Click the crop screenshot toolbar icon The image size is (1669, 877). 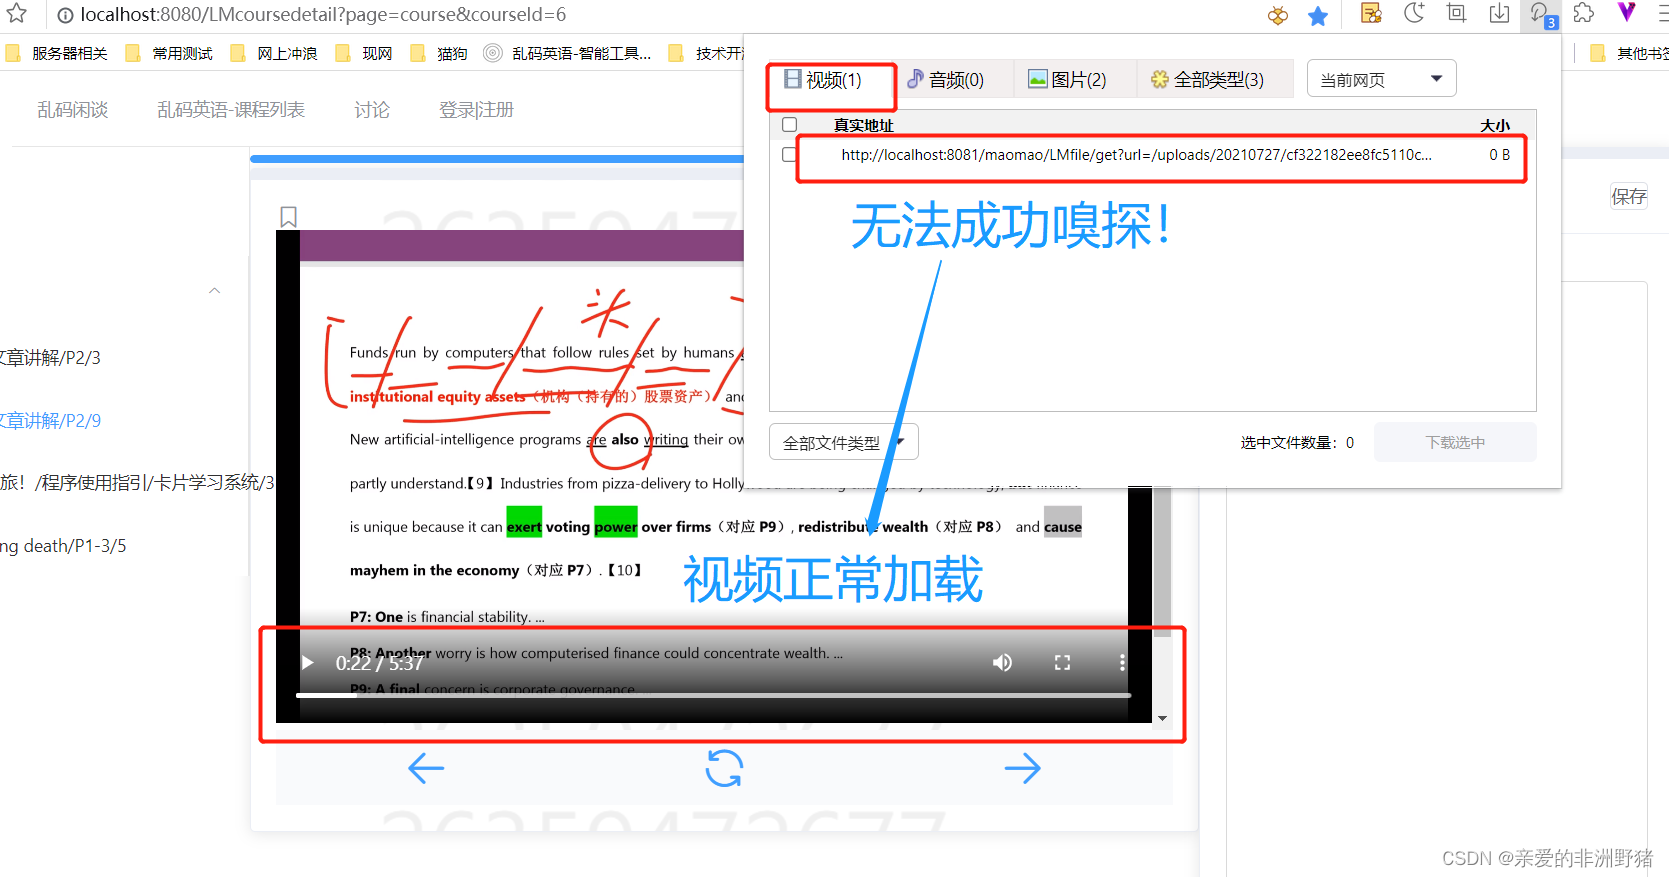pyautogui.click(x=1456, y=13)
